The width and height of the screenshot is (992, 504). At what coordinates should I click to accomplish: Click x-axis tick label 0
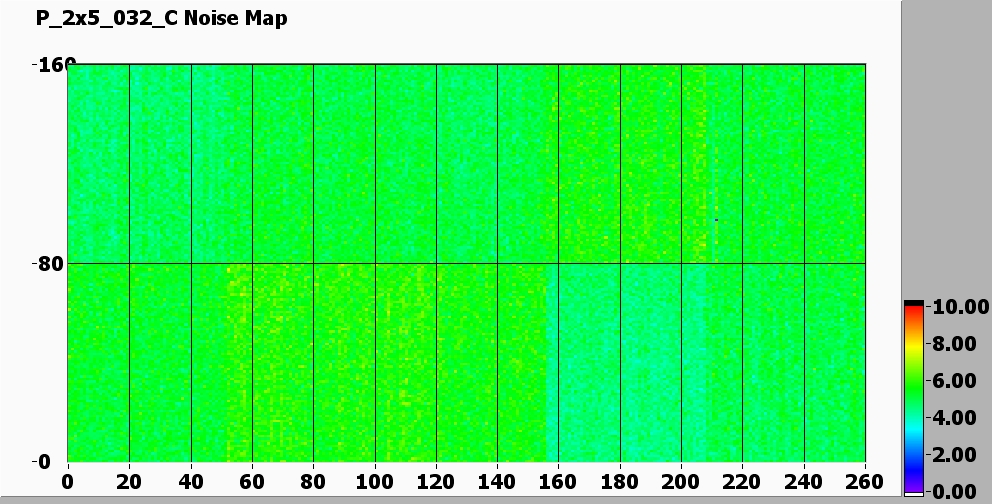[67, 482]
